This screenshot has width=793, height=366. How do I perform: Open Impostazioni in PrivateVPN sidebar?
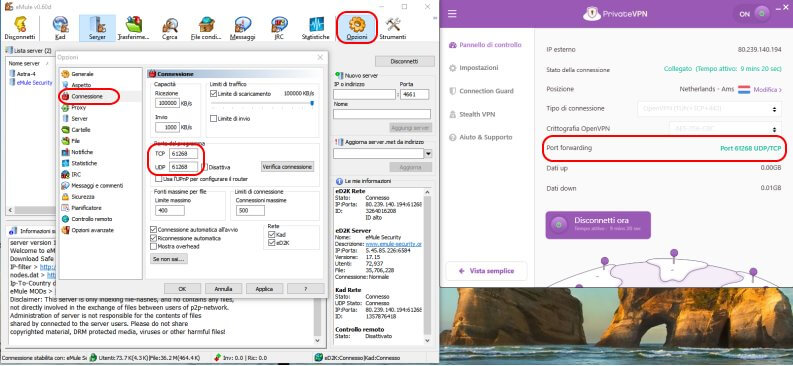pyautogui.click(x=474, y=68)
